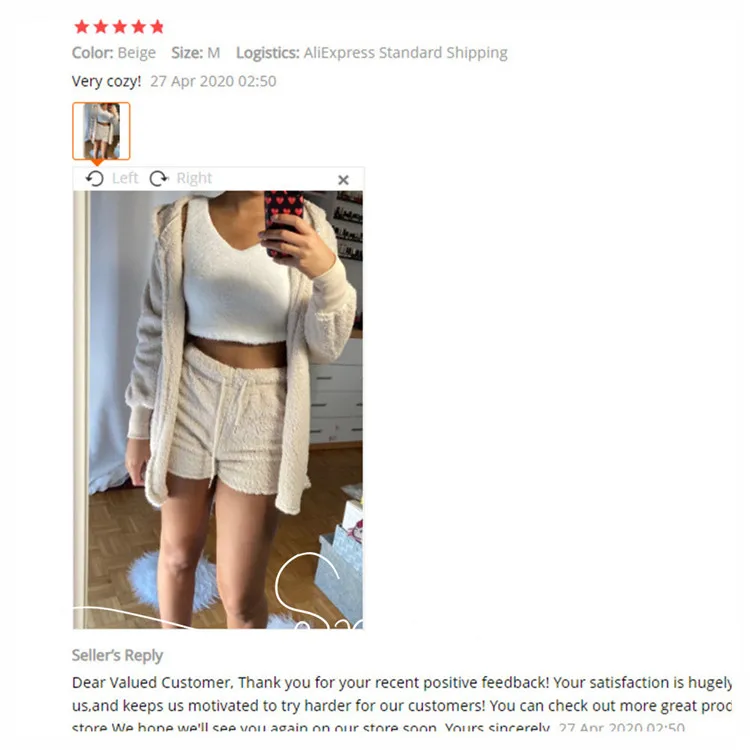The width and height of the screenshot is (750, 750).
Task: Select the 'Left' rotate label
Action: (125, 178)
